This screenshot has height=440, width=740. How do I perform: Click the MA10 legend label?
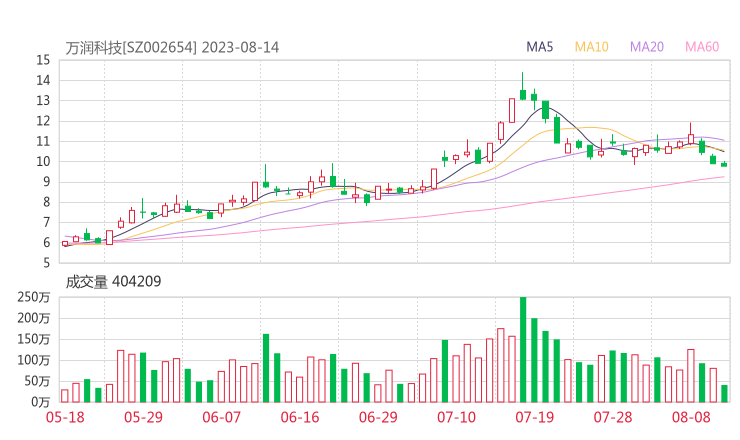591,47
